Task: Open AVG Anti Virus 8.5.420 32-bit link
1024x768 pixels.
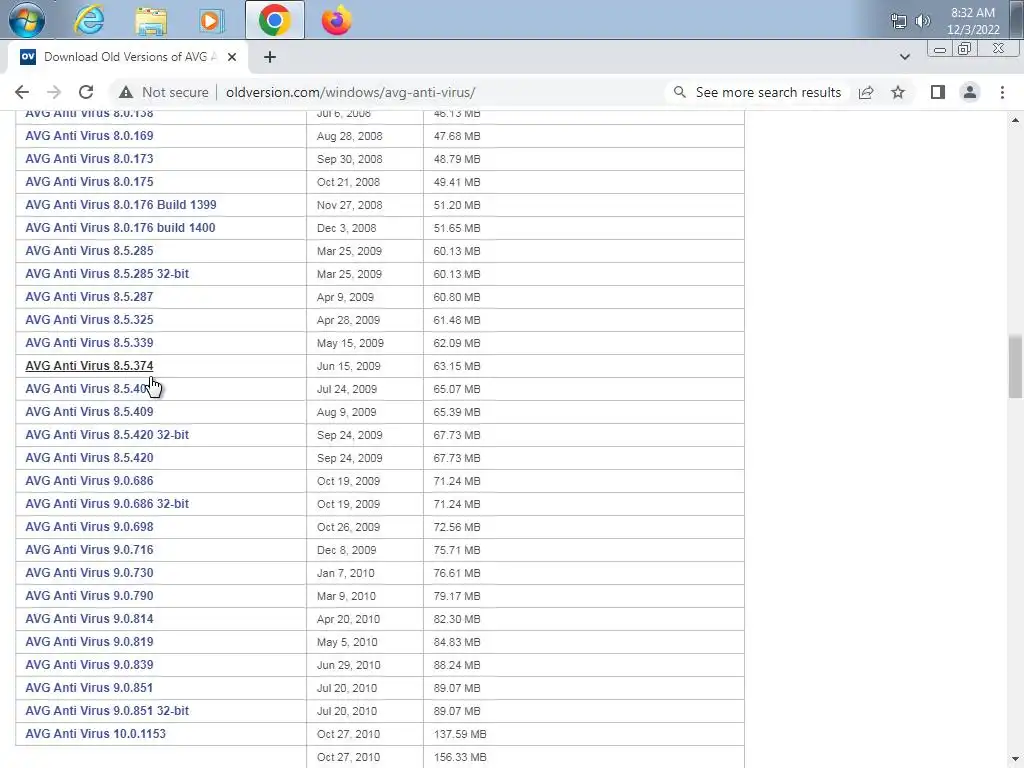Action: 107,434
